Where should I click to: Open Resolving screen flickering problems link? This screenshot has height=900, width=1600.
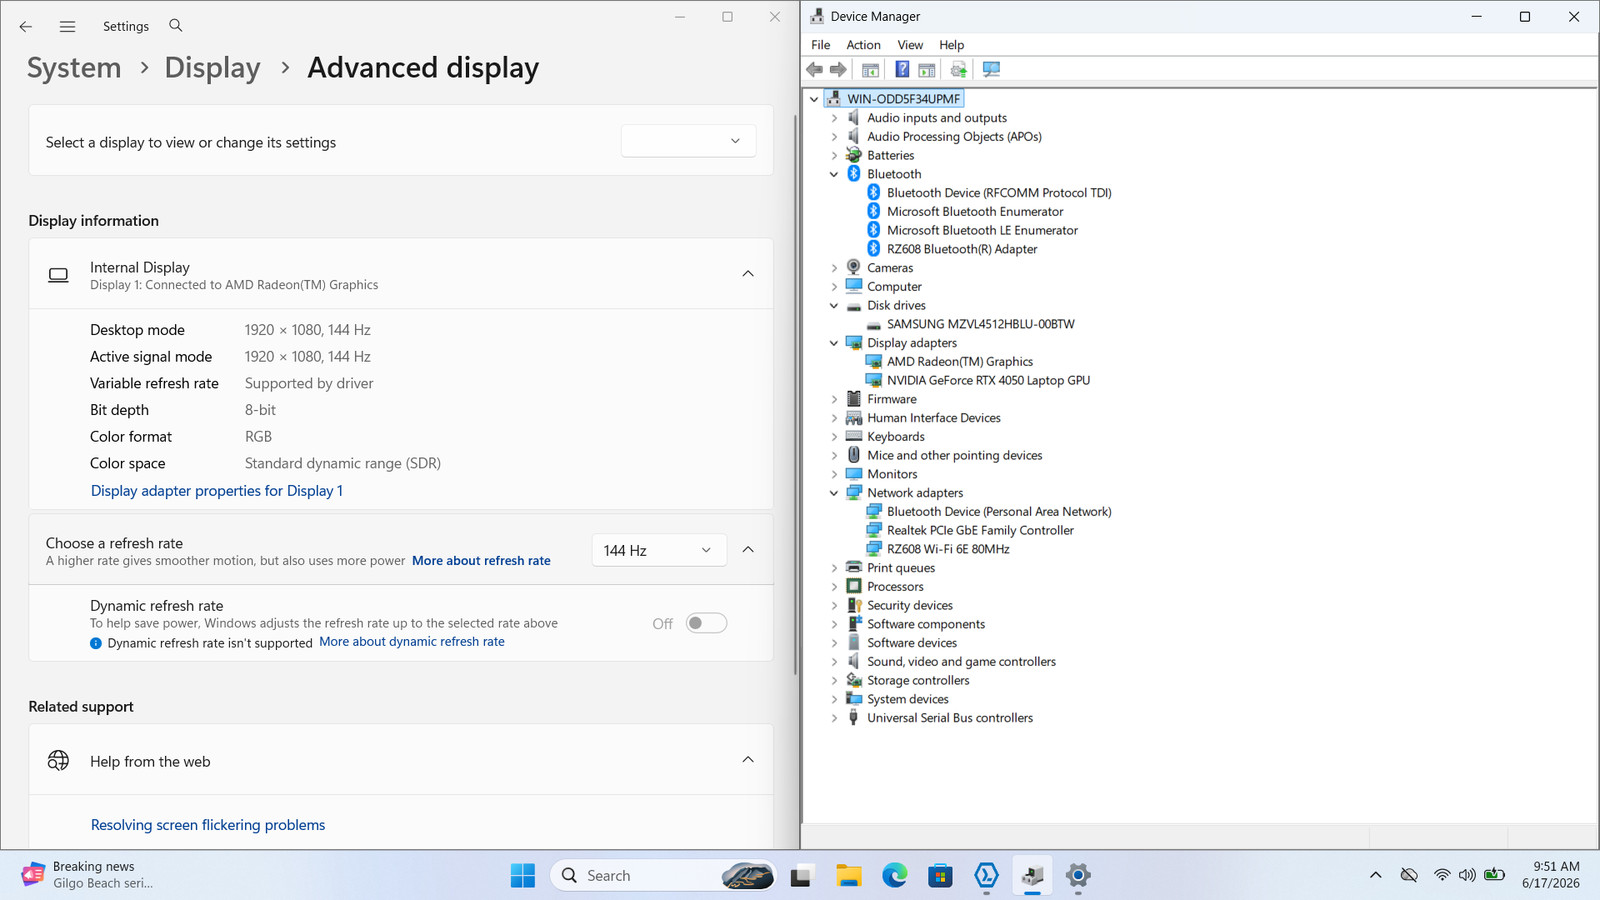pyautogui.click(x=208, y=825)
